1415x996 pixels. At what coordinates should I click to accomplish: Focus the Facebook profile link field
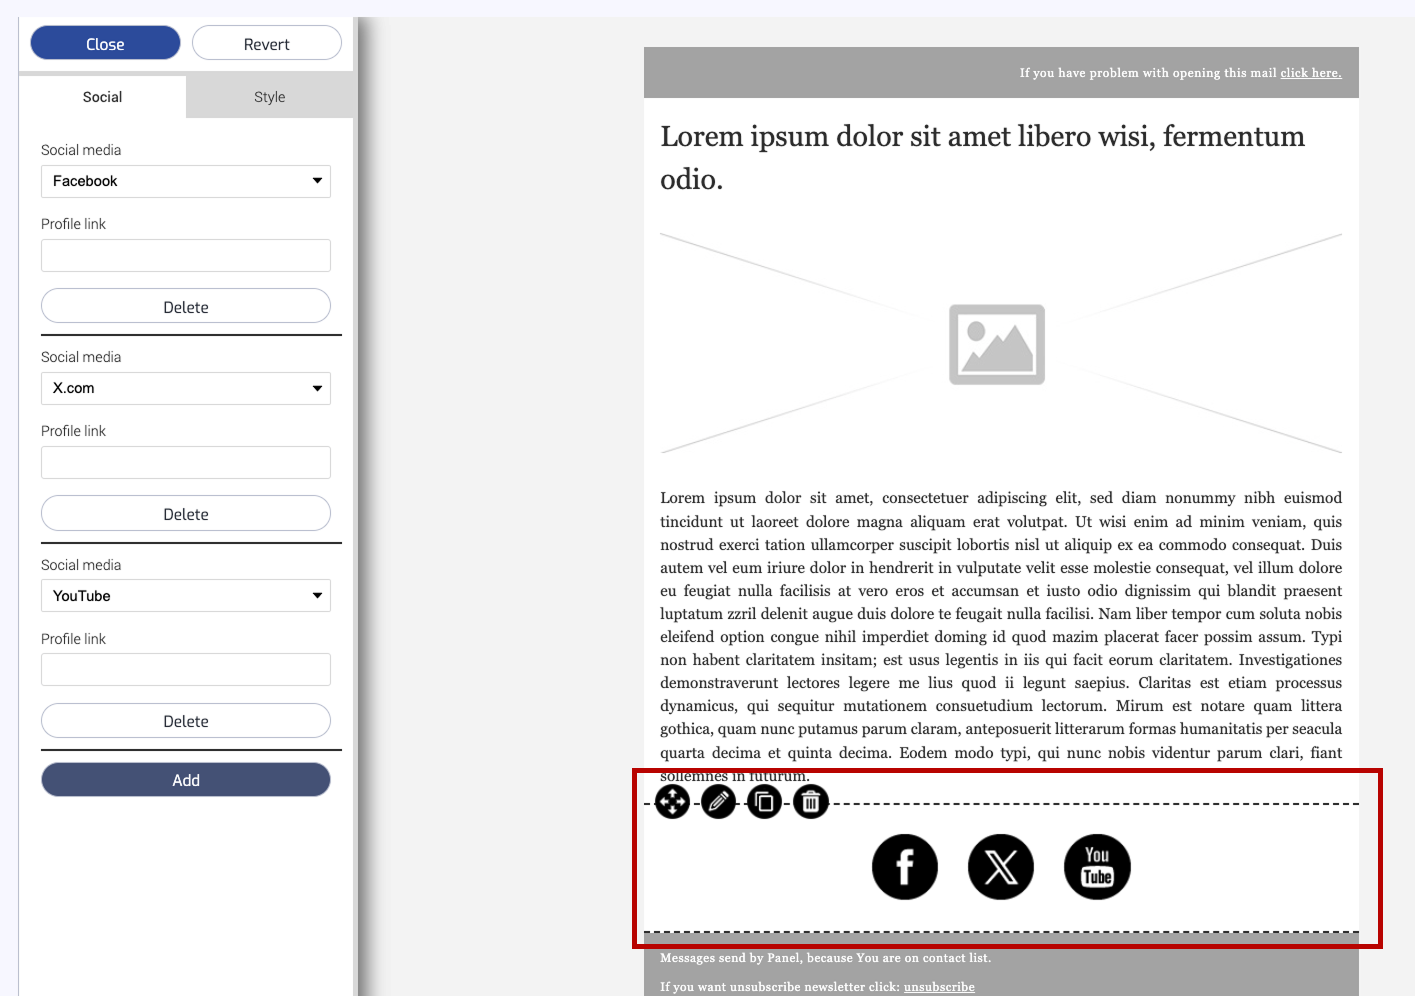click(186, 255)
